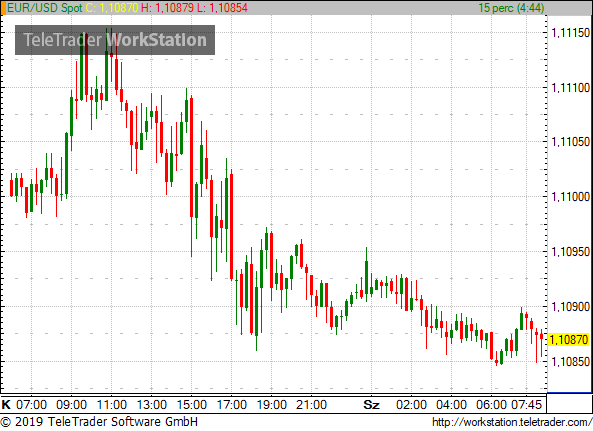Click the EUR/USD Spot title label
The width and height of the screenshot is (593, 431).
(45, 8)
